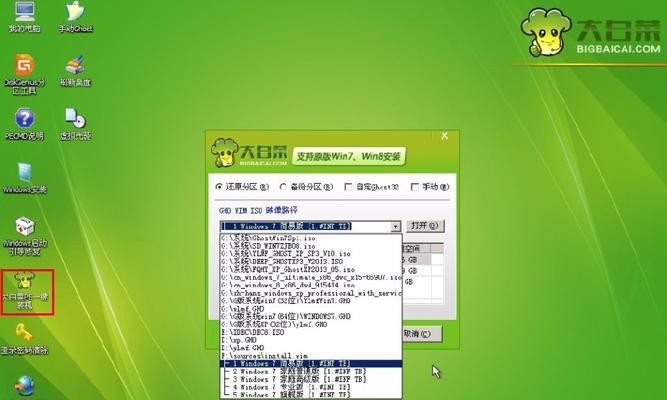Launch the 手动Ghost desktop icon
This screenshot has width=667, height=400.
75,16
